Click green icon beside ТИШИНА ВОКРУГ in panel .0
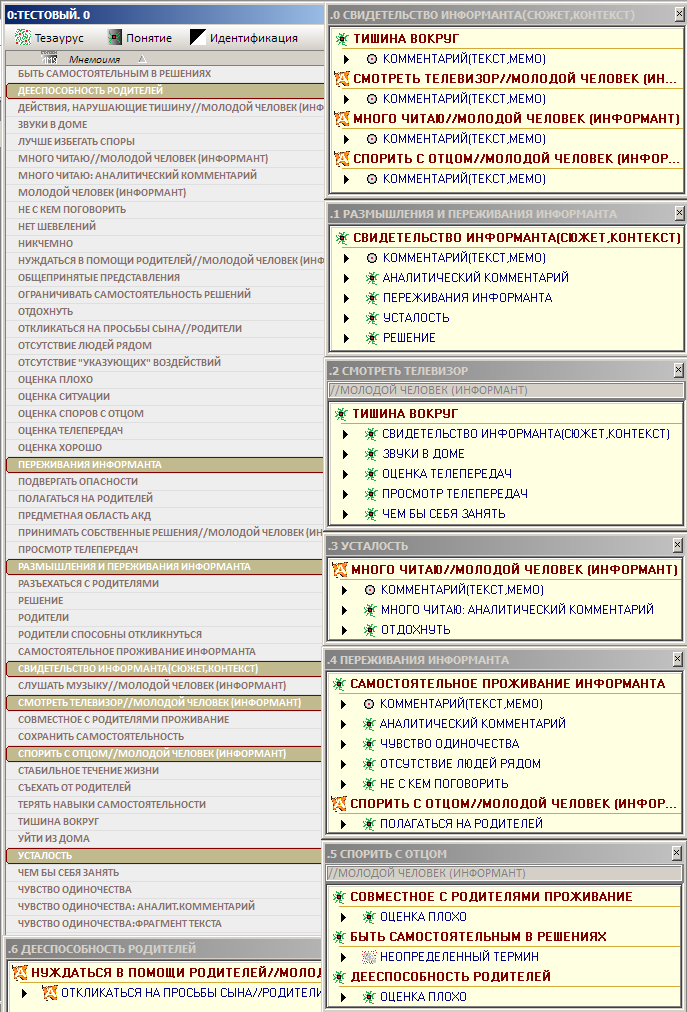 (x=342, y=39)
